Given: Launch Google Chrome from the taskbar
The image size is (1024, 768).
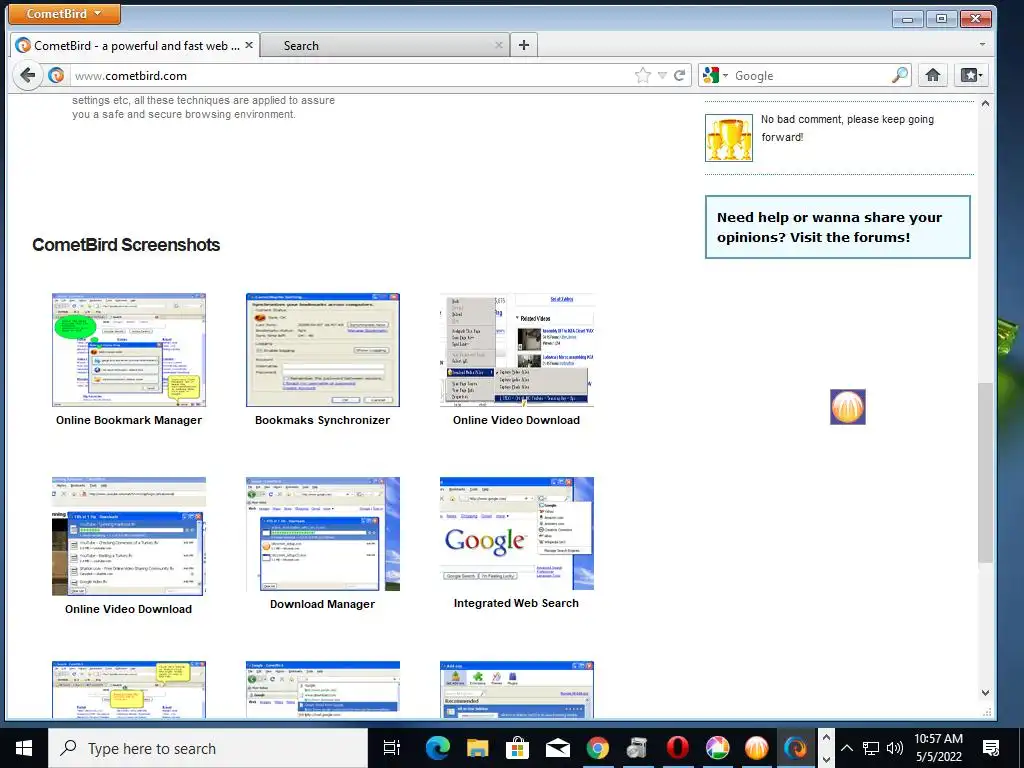Looking at the screenshot, I should 597,748.
